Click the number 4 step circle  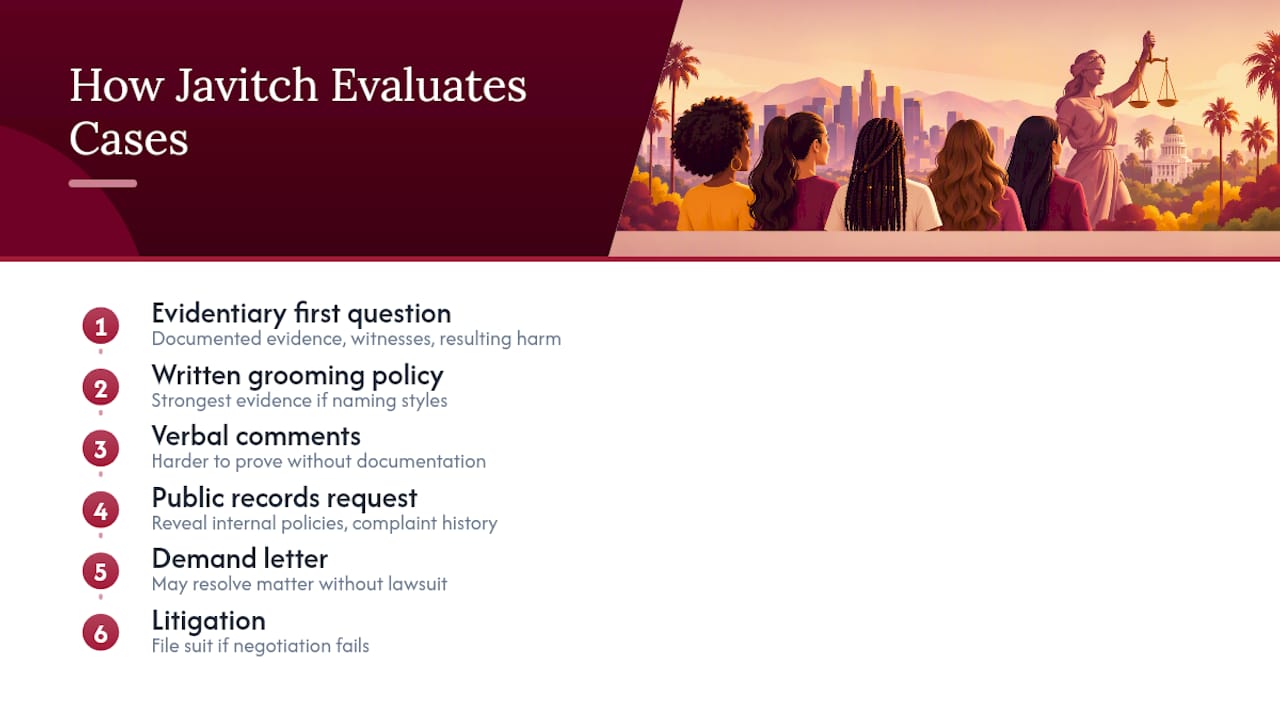[x=100, y=511]
